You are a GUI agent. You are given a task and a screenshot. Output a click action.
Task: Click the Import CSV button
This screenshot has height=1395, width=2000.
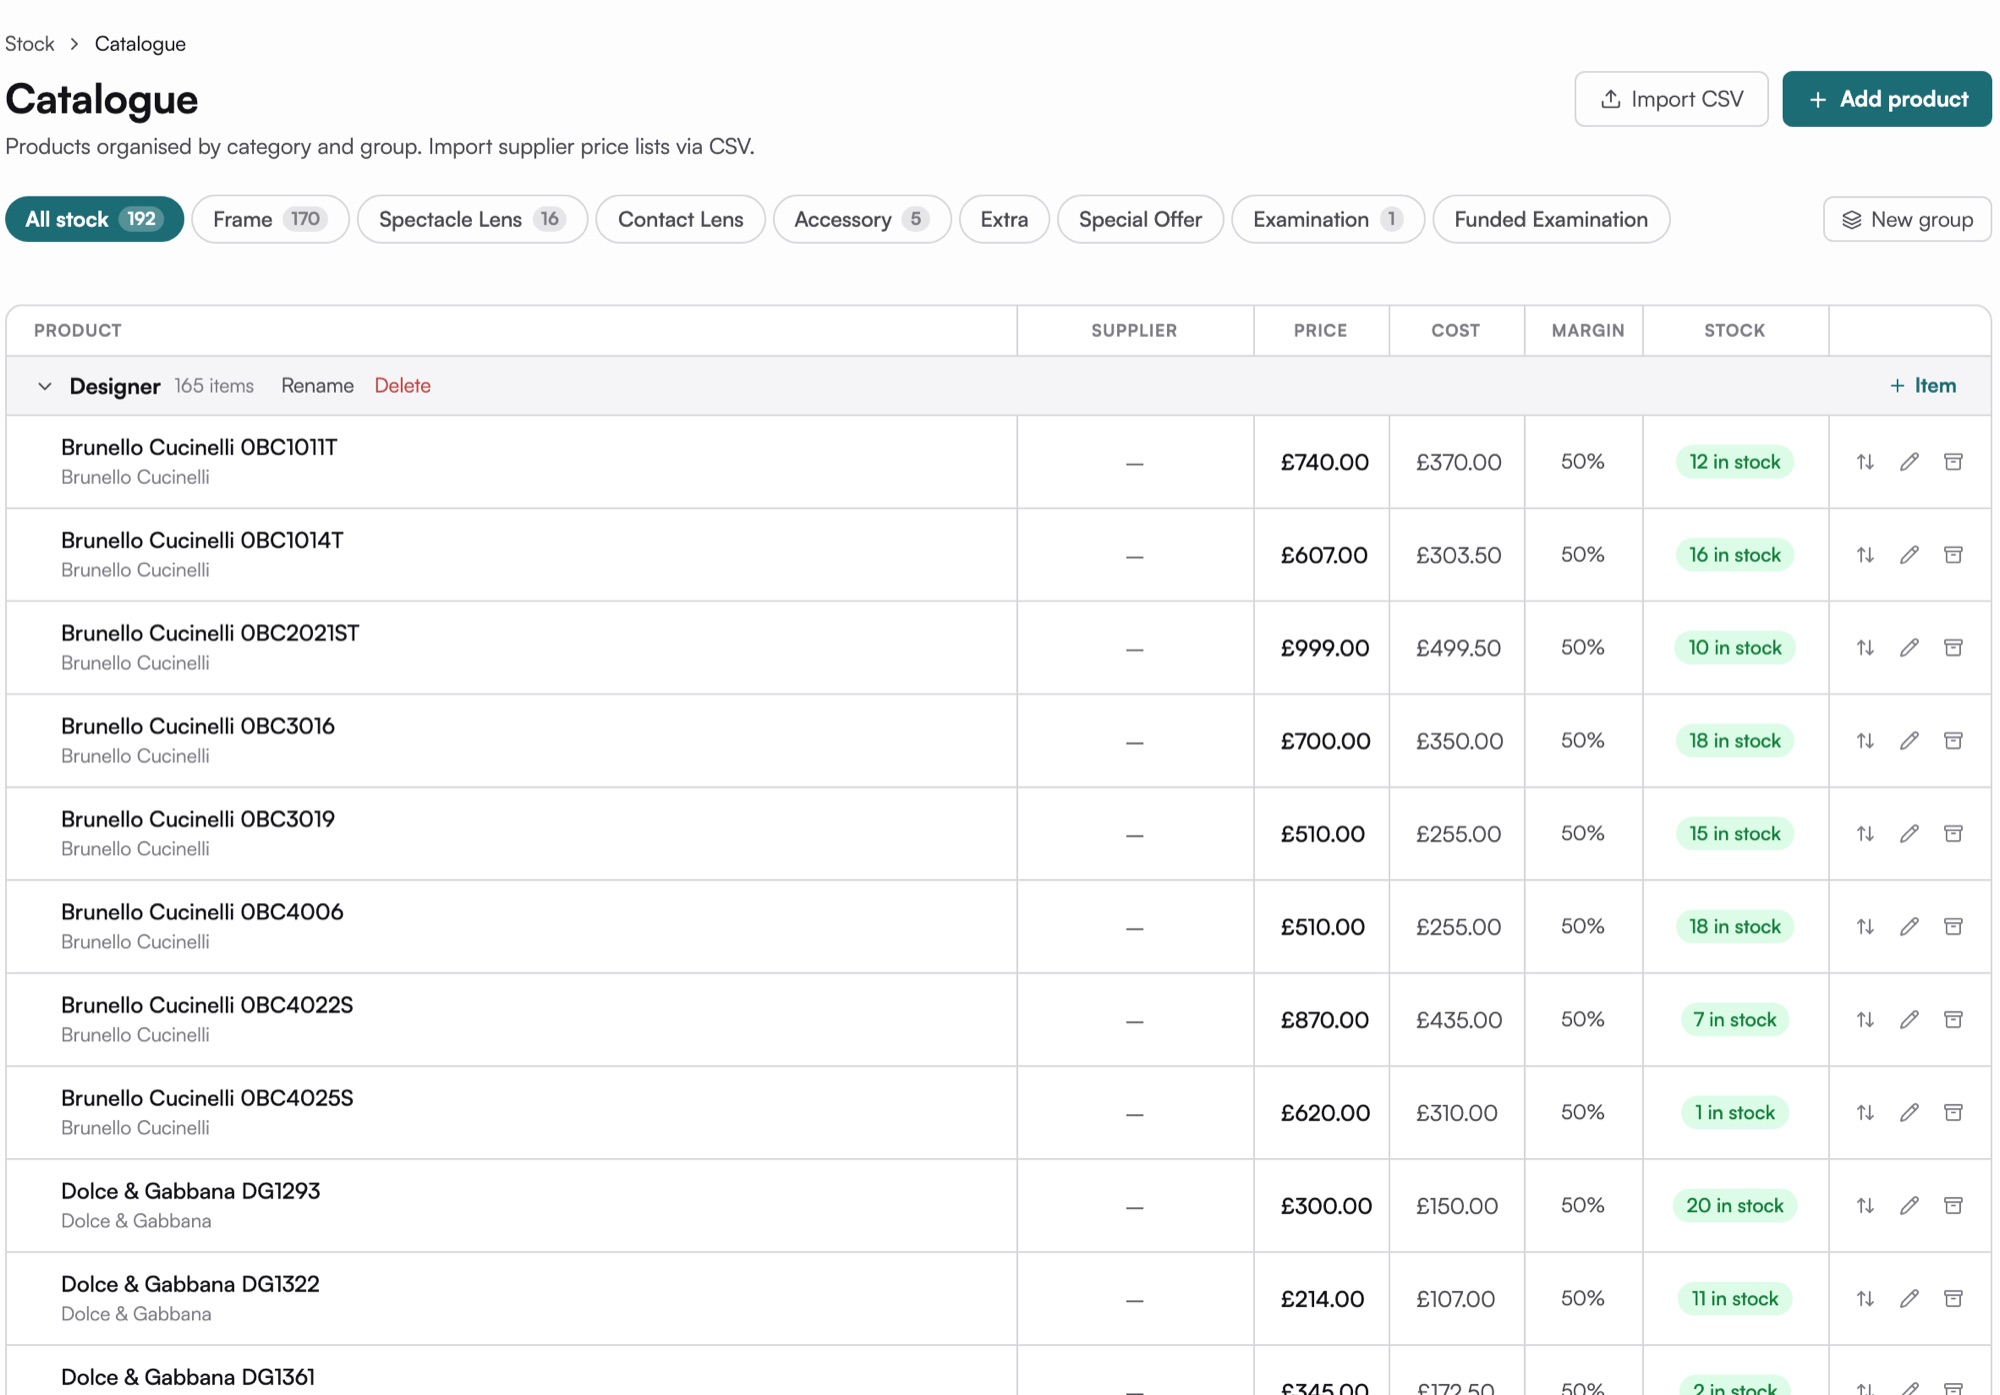[x=1671, y=99]
